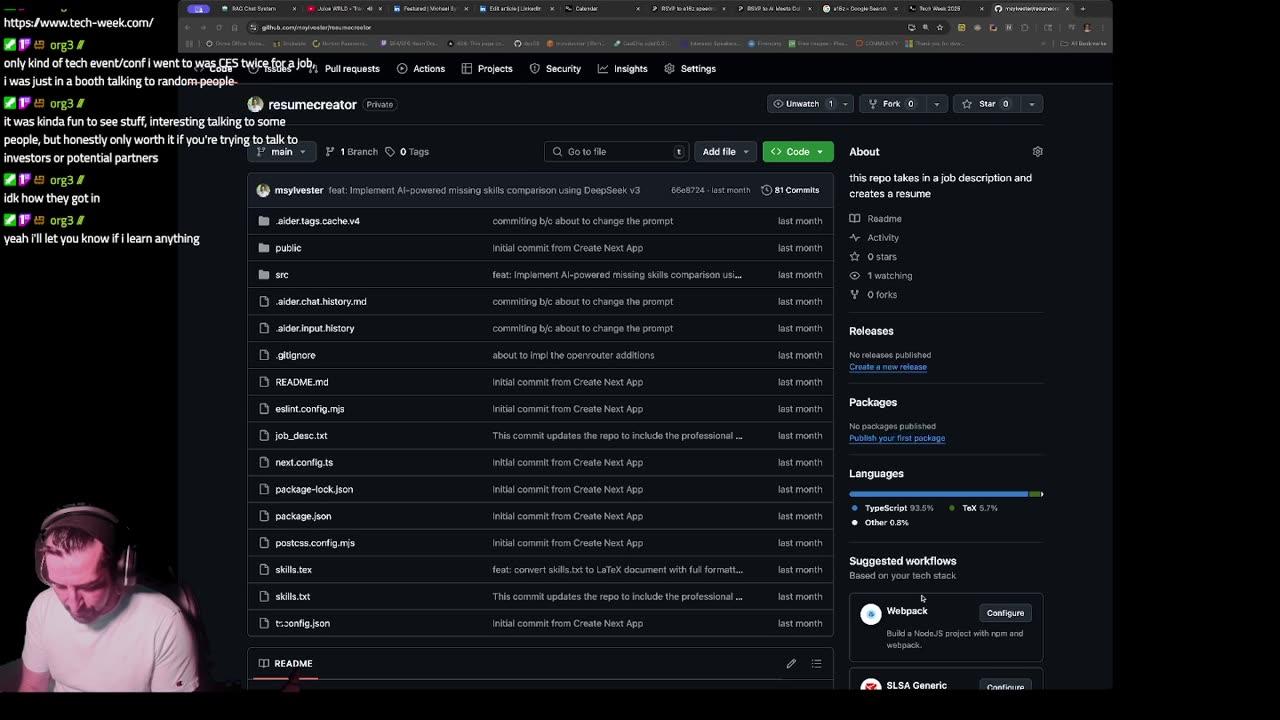This screenshot has height=720, width=1280.
Task: Click the .aider.tags.cache.v4 folder icon
Action: click(x=264, y=221)
